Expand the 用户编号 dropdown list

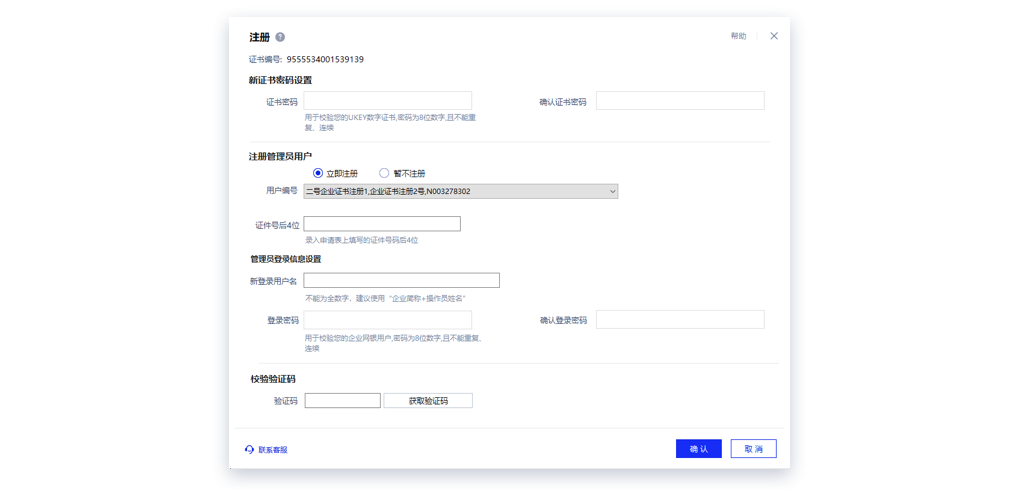(x=460, y=191)
